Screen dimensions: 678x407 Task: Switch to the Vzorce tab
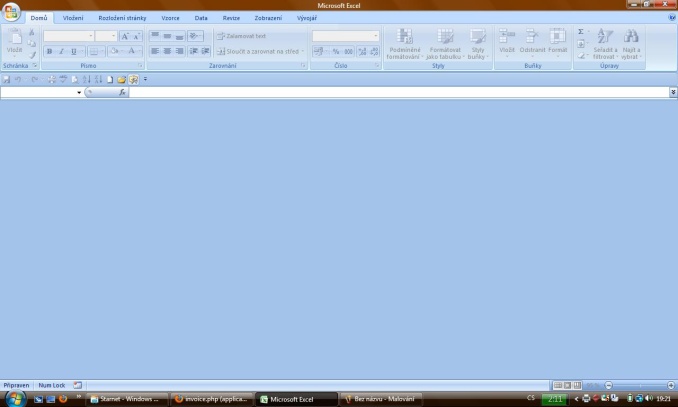(x=170, y=18)
